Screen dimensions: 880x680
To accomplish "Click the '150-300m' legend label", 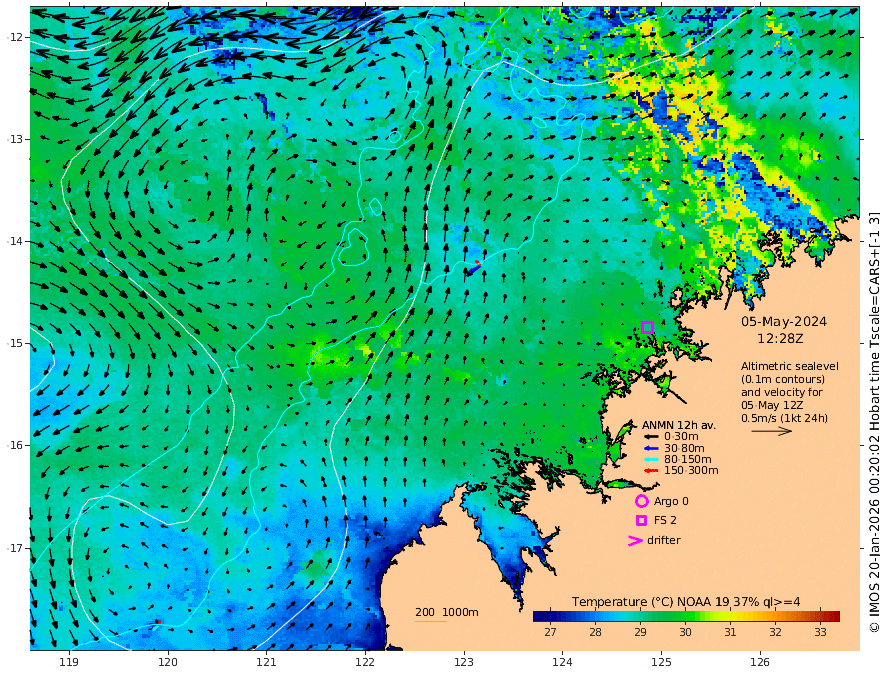I will click(691, 470).
